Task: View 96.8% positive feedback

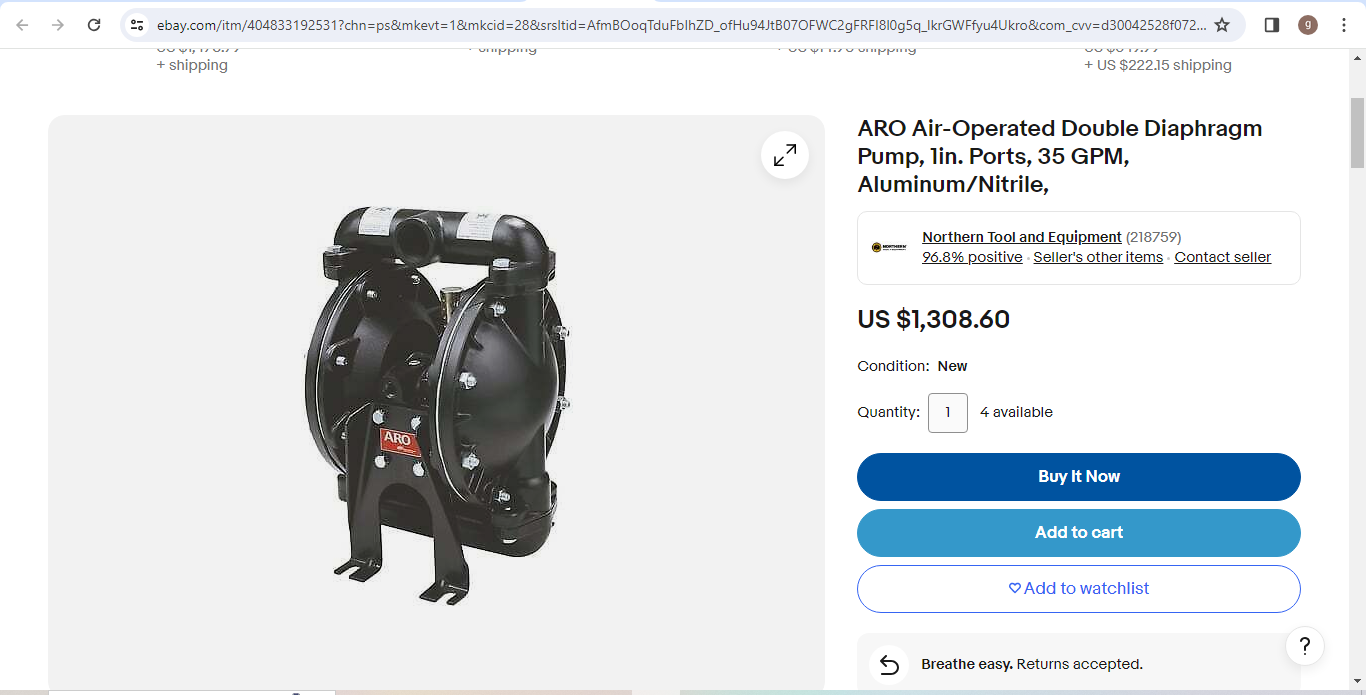Action: (972, 257)
